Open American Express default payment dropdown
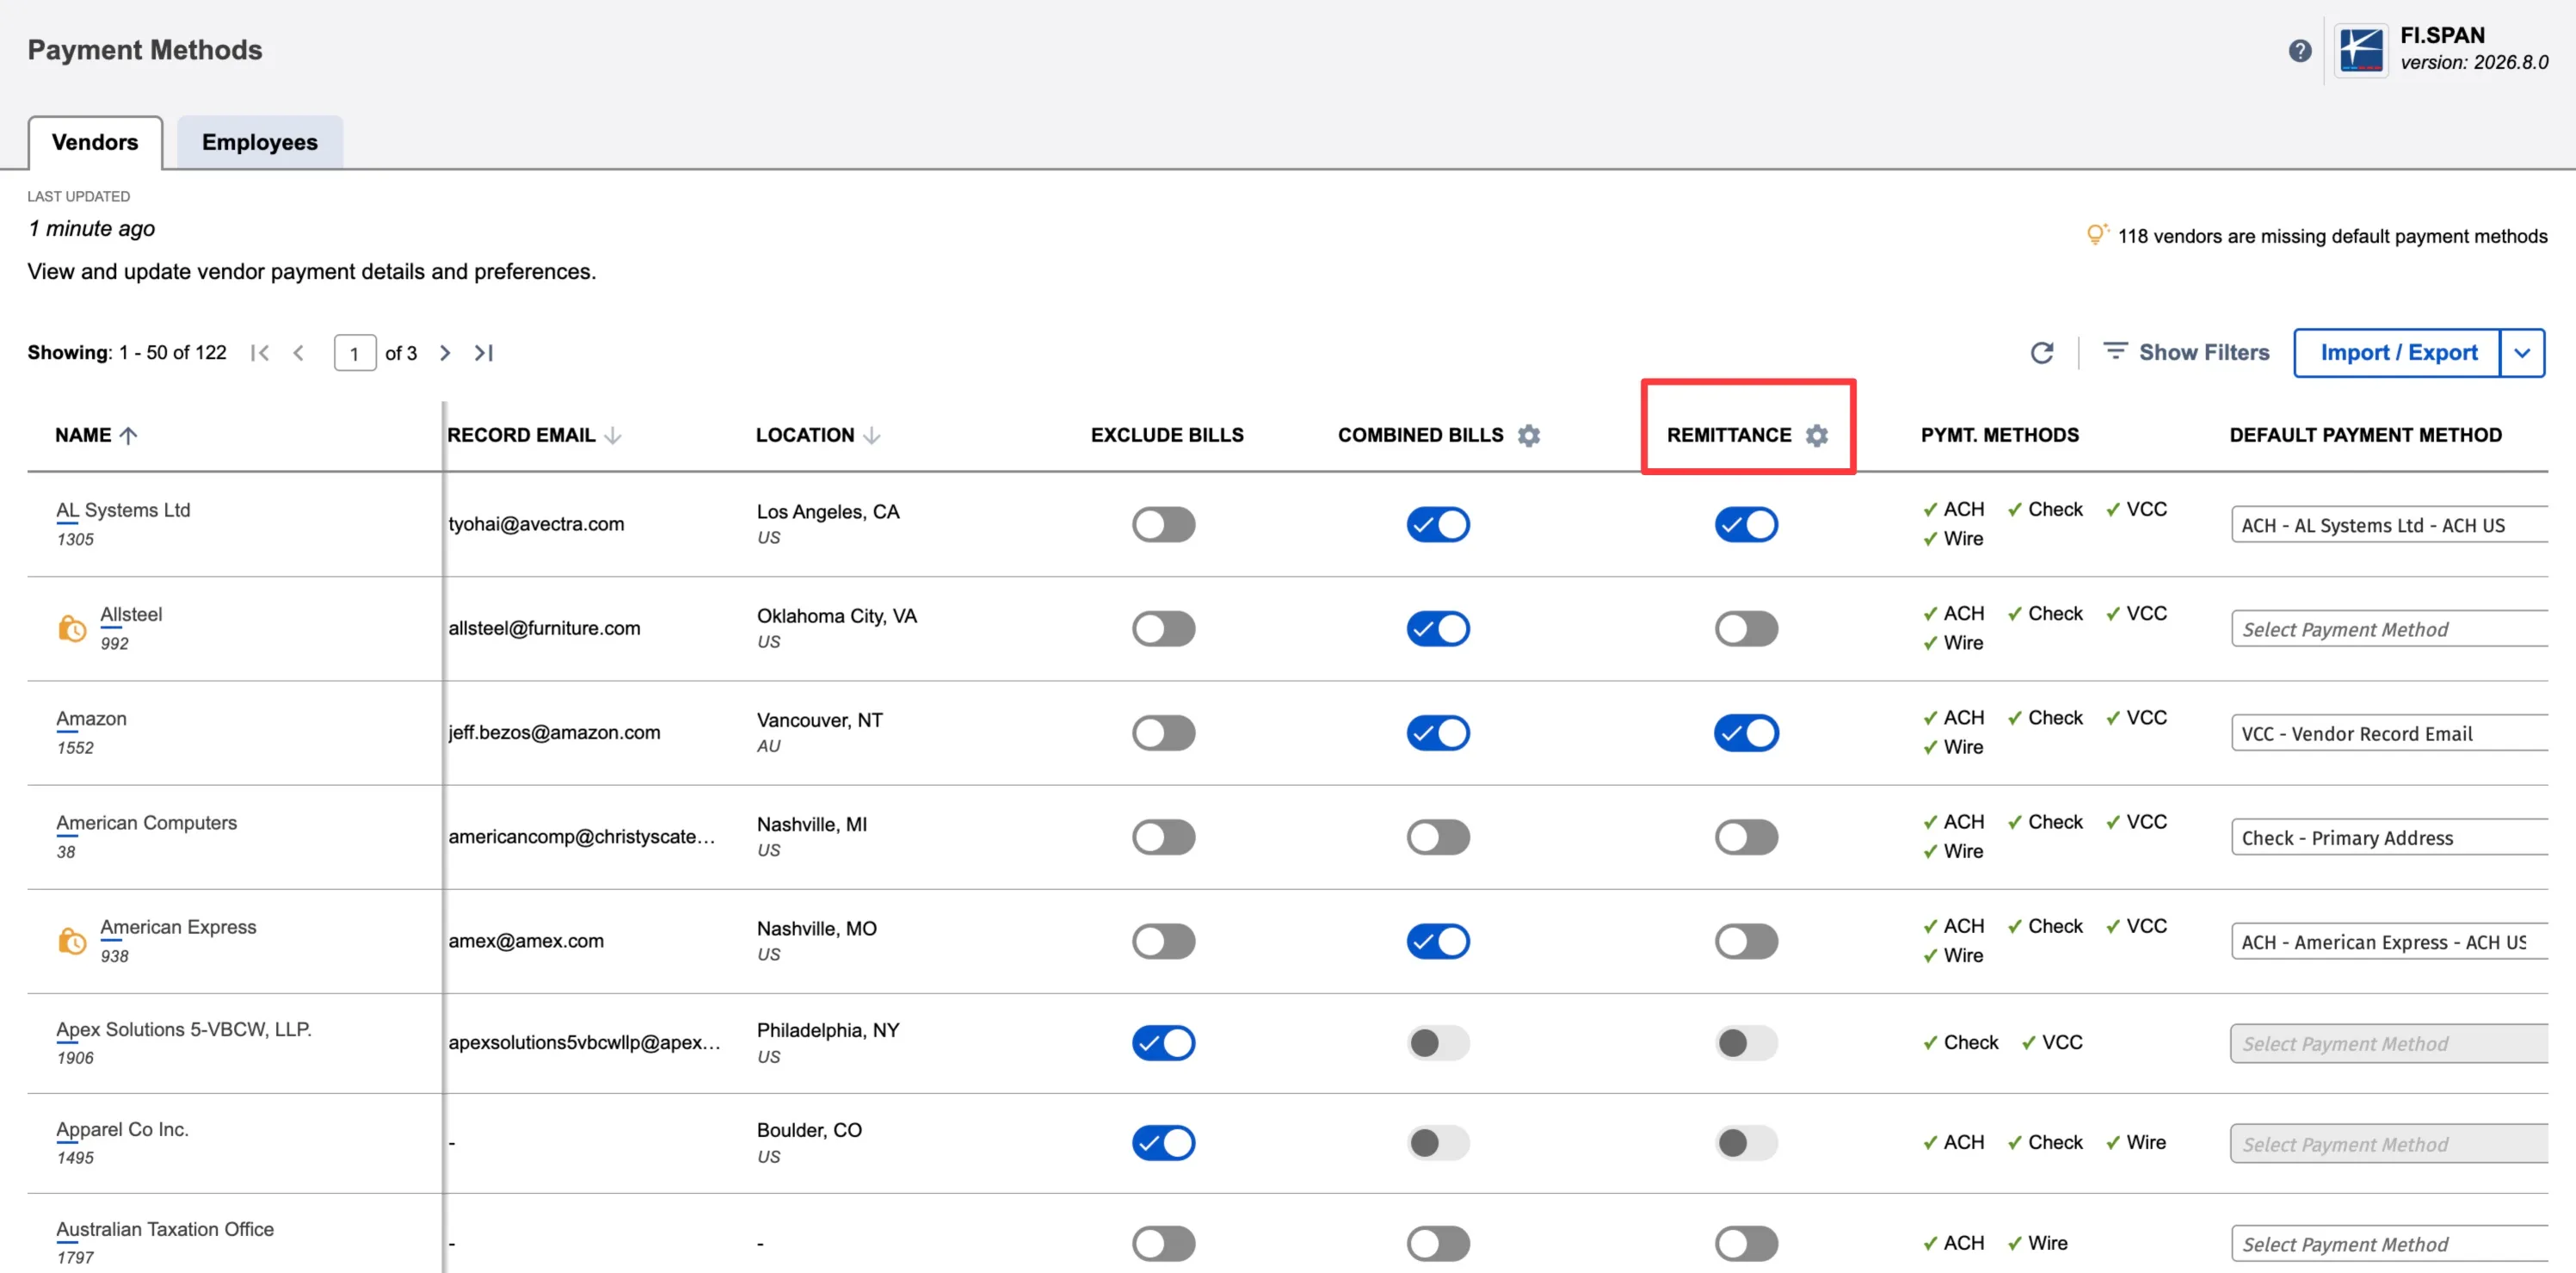The image size is (2576, 1273). (2389, 942)
